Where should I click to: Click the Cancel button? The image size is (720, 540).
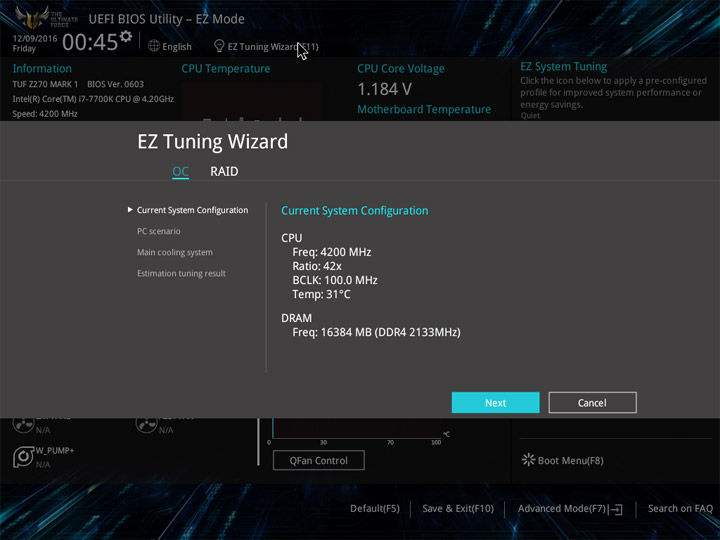click(592, 403)
